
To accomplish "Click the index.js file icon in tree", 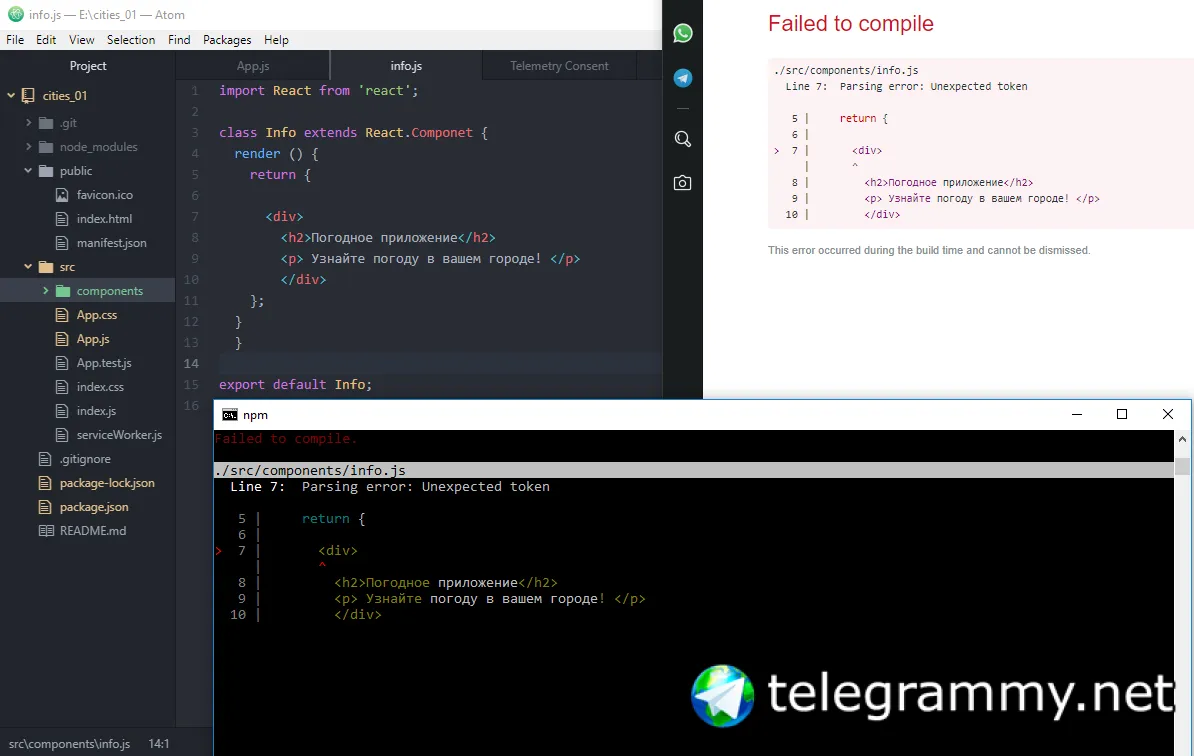I will 62,410.
